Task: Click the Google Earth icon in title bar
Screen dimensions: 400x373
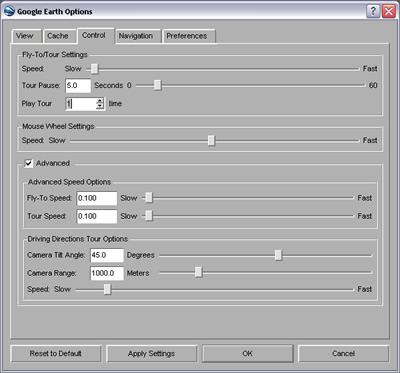Action: point(9,11)
